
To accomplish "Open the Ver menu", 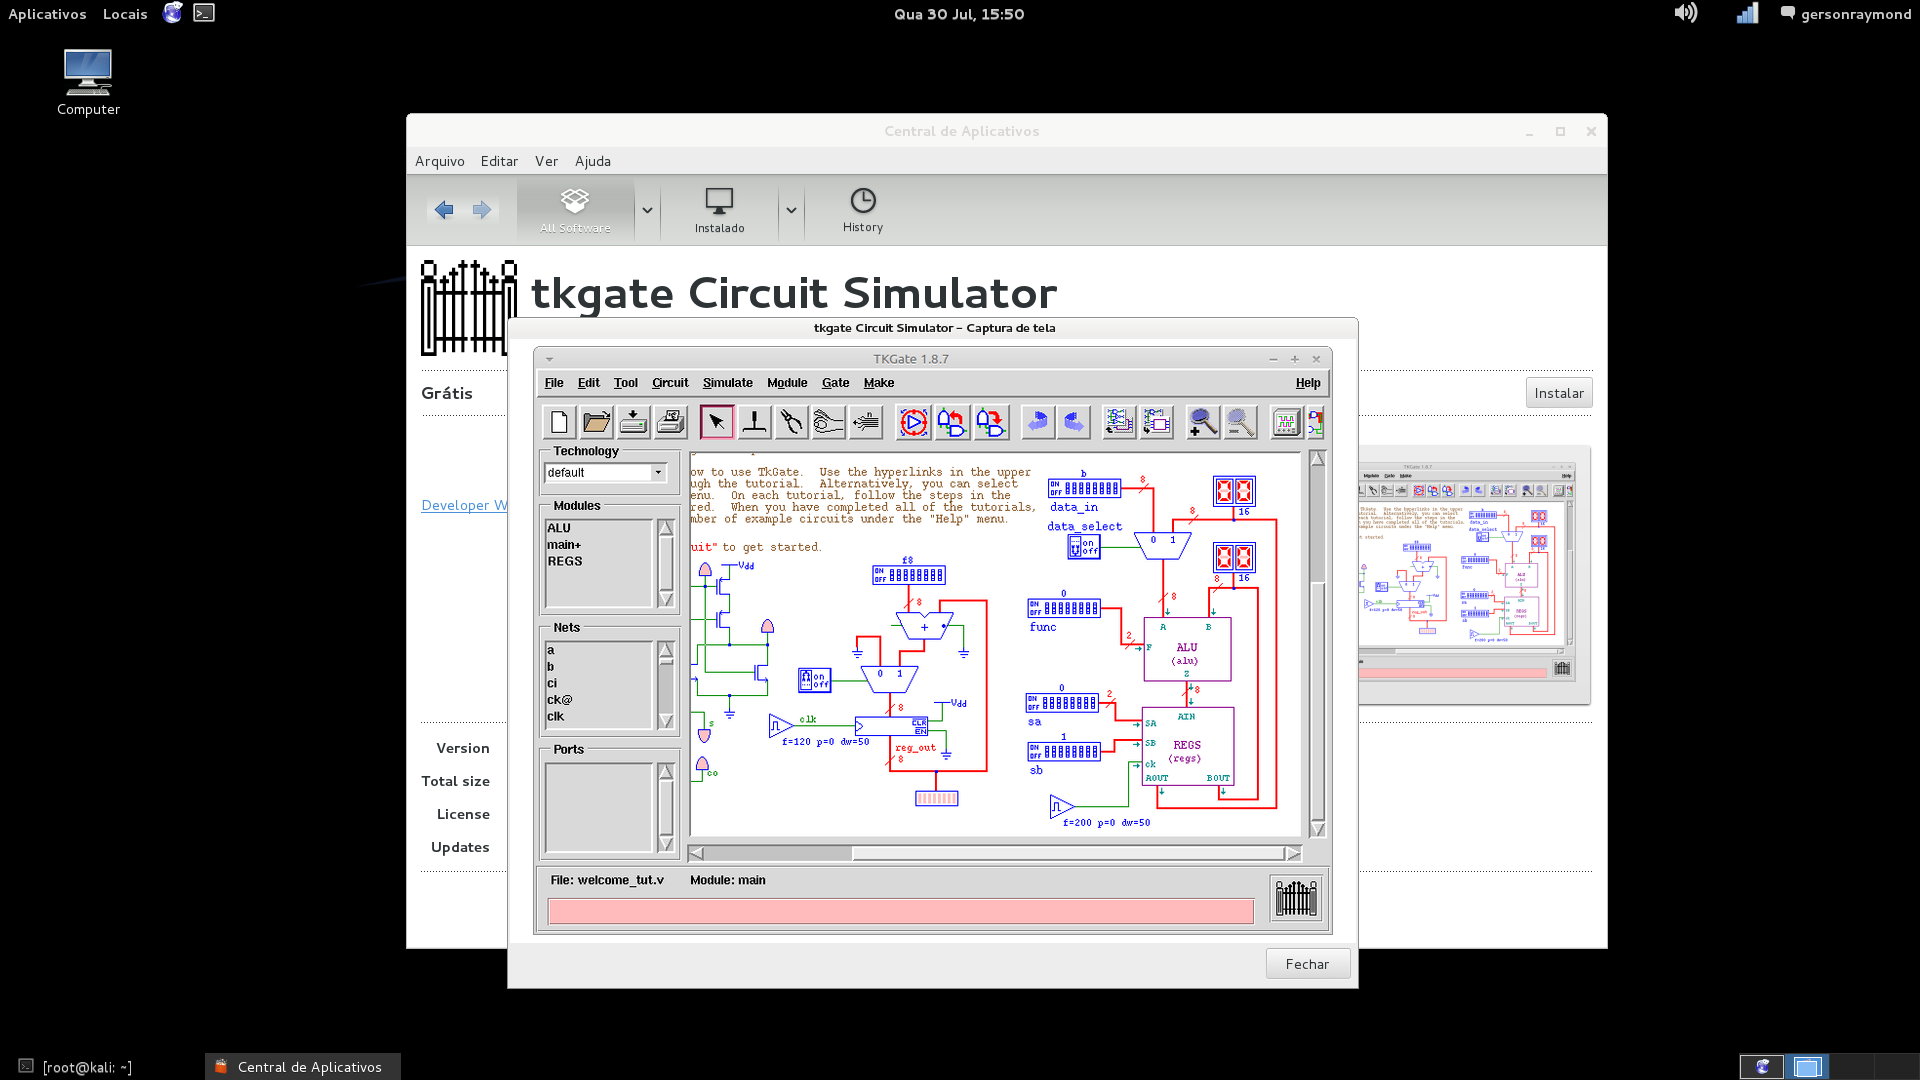I will pos(546,161).
